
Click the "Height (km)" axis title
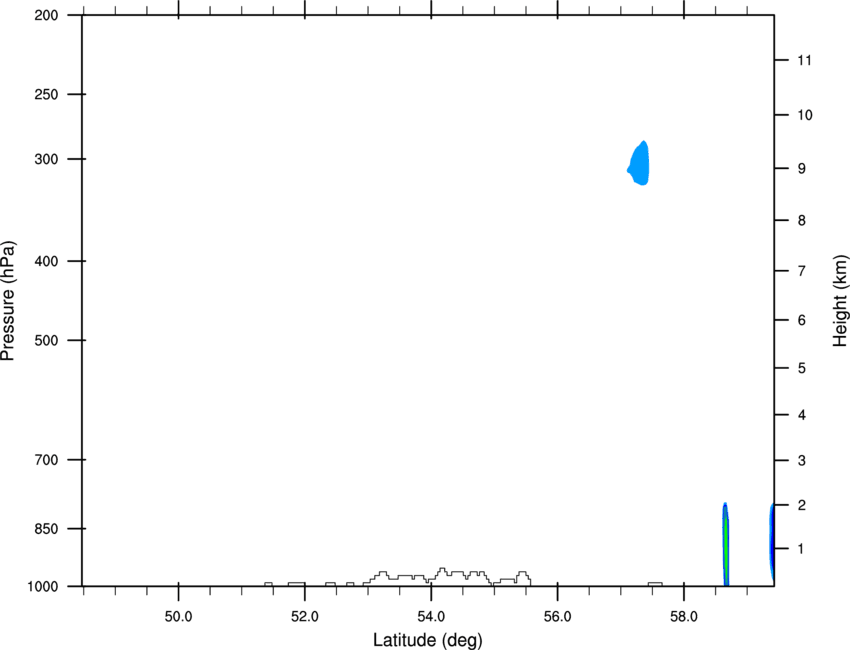pos(840,301)
